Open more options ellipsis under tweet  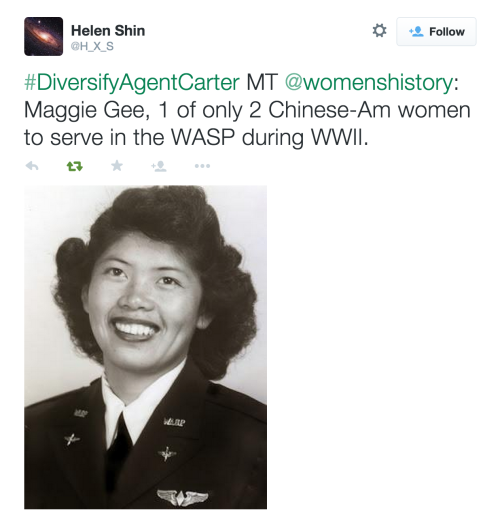point(202,166)
